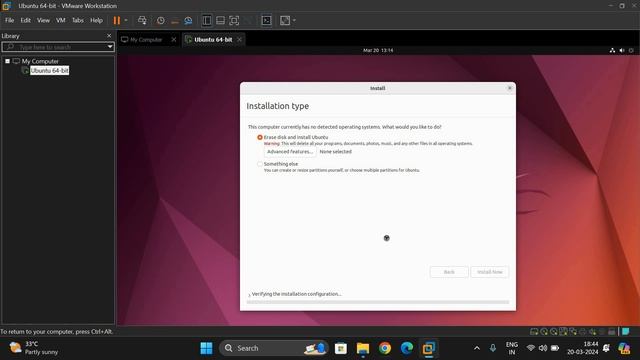Viewport: 640px width, 360px height.
Task: Click the Ubuntu network status icon
Action: pyautogui.click(x=612, y=50)
